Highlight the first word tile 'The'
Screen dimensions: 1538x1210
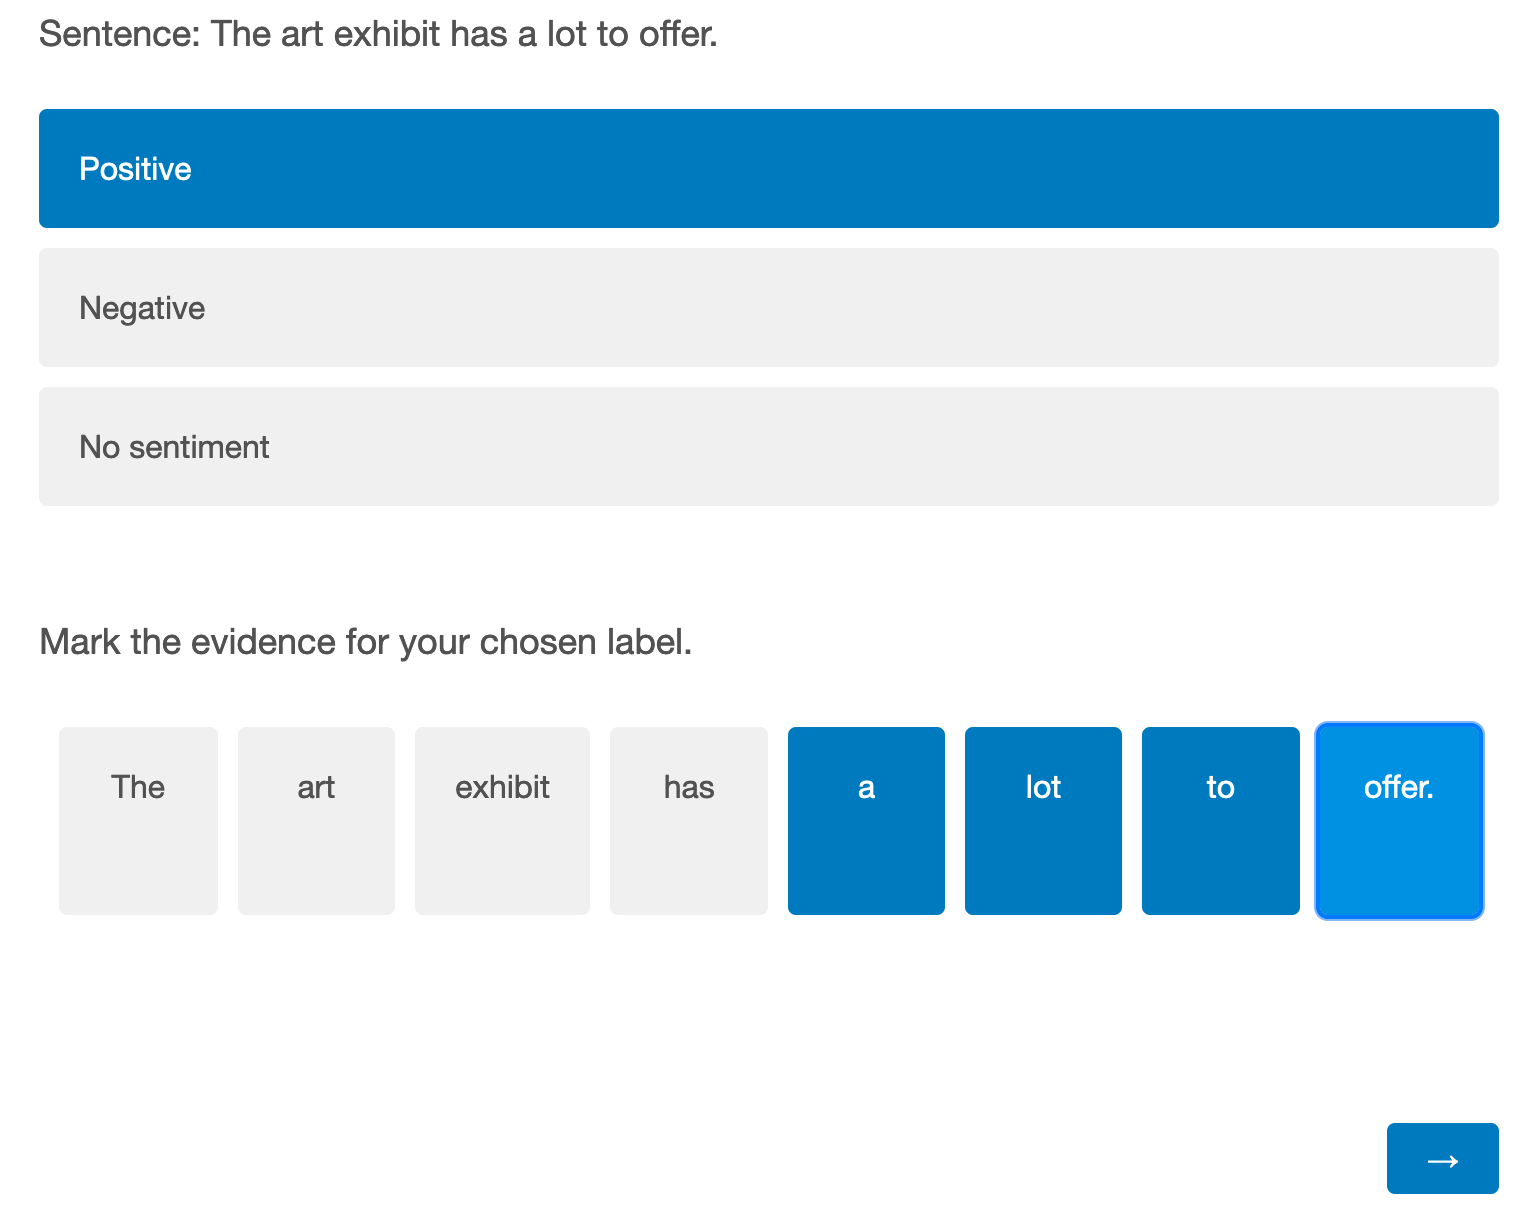[138, 821]
